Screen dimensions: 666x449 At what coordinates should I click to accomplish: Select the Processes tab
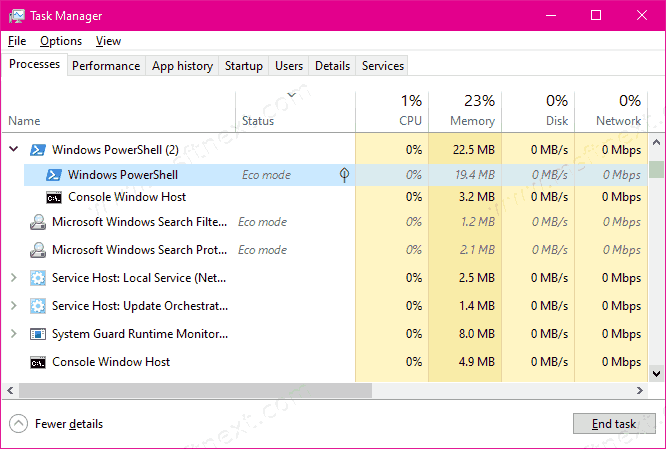pyautogui.click(x=34, y=64)
